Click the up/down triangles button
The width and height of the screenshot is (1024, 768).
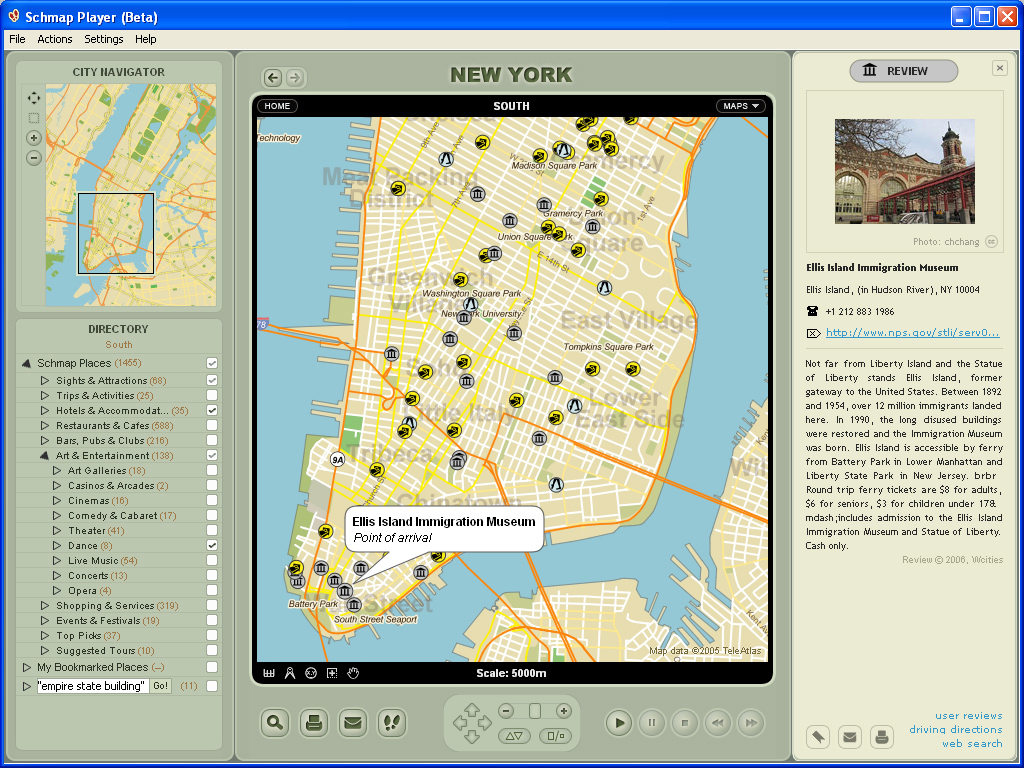(515, 736)
